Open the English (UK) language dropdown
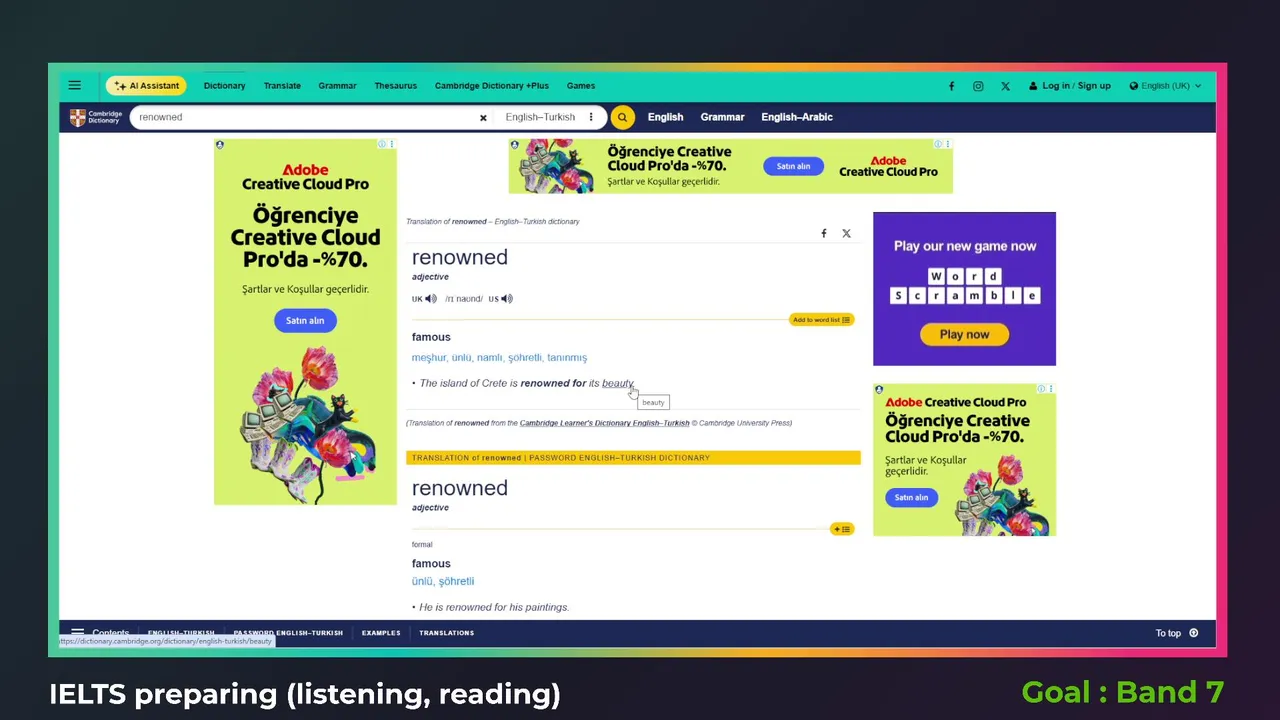This screenshot has width=1280, height=720. point(1165,86)
